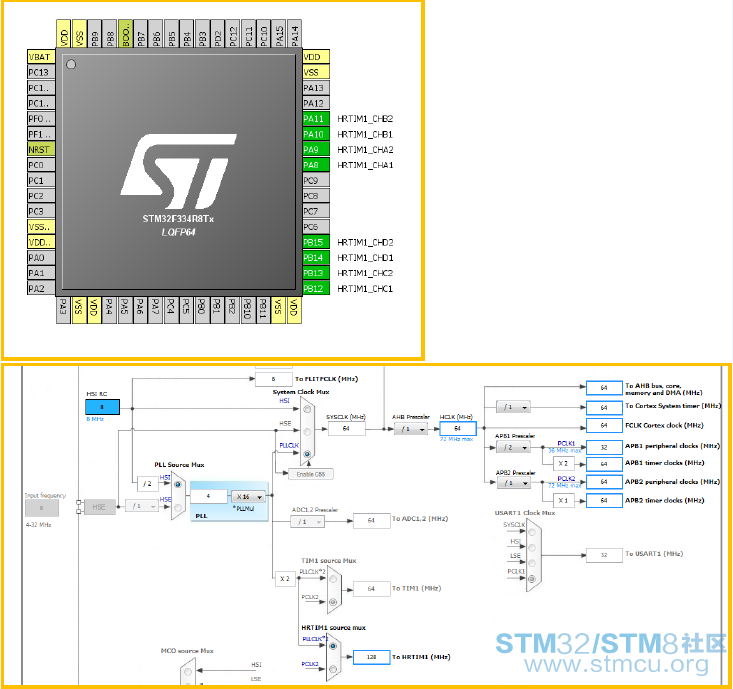Click the HSI RC 8 MHz value box
Image resolution: width=733 pixels, height=689 pixels.
[102, 407]
